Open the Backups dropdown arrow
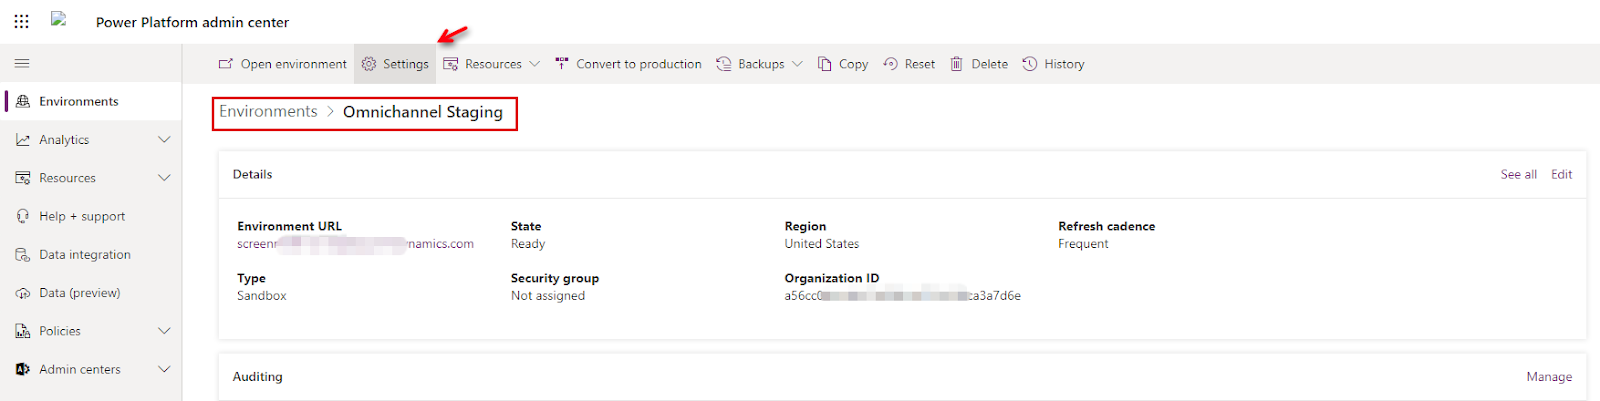This screenshot has width=1600, height=401. 797,64
